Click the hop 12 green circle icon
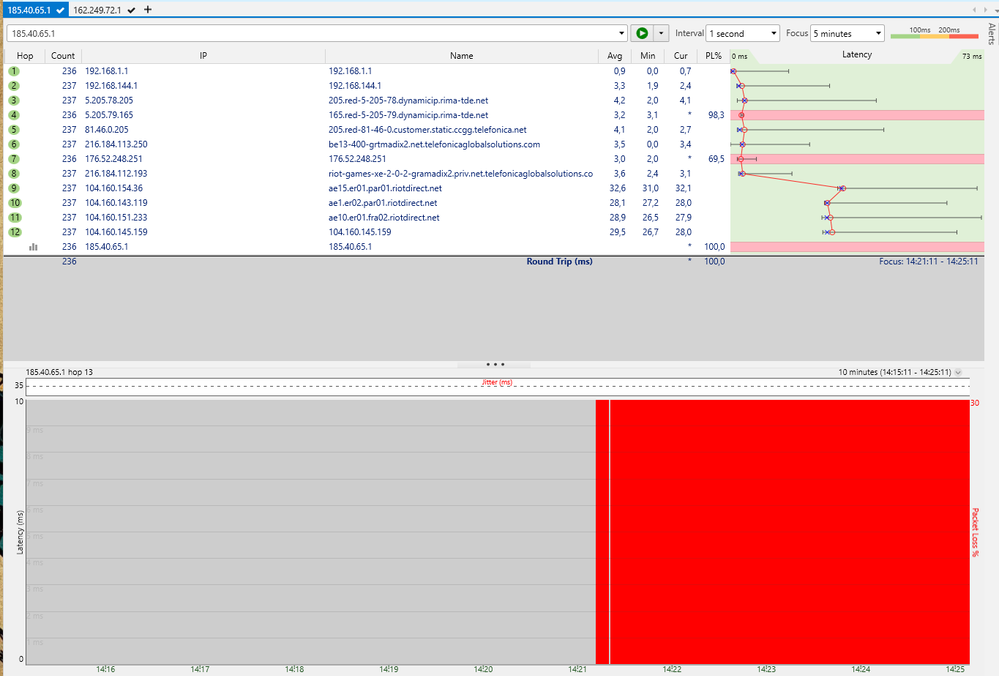This screenshot has height=676, width=999. tap(14, 232)
